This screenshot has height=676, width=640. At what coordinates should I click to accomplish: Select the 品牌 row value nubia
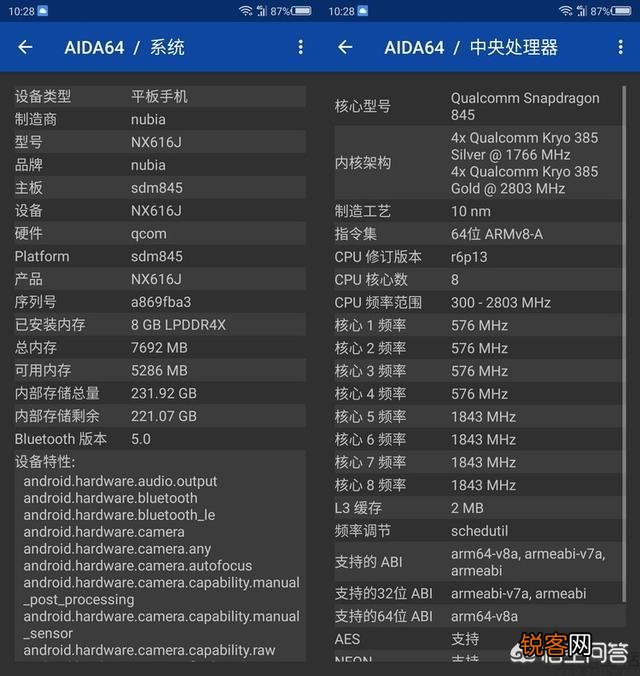pos(148,165)
